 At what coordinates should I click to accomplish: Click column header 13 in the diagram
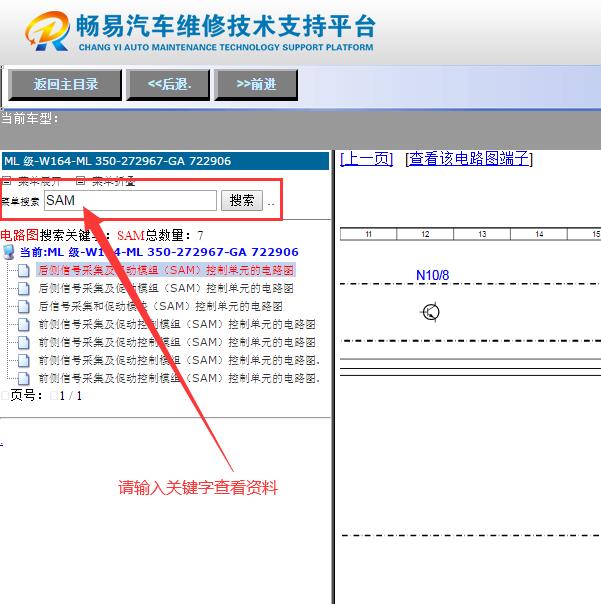tap(482, 234)
